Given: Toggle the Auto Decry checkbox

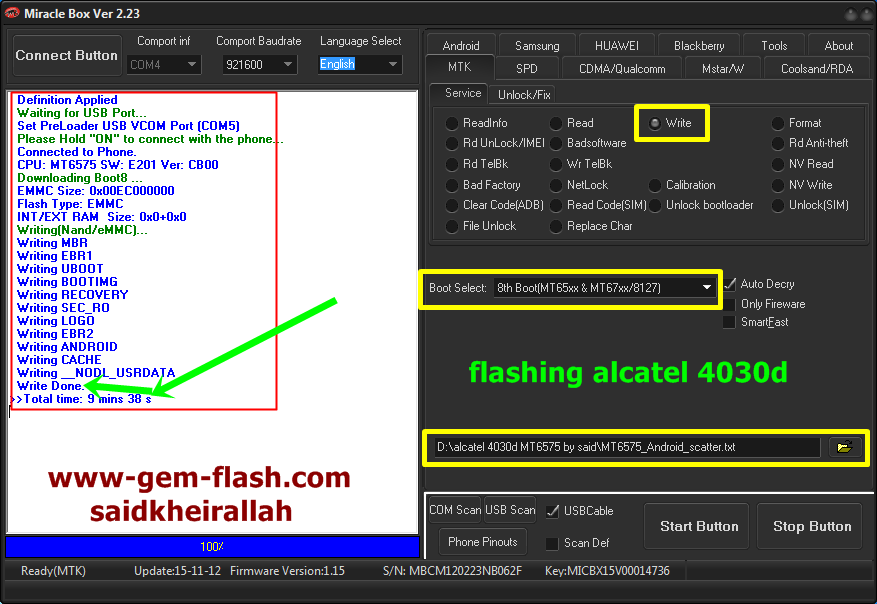Looking at the screenshot, I should (729, 284).
